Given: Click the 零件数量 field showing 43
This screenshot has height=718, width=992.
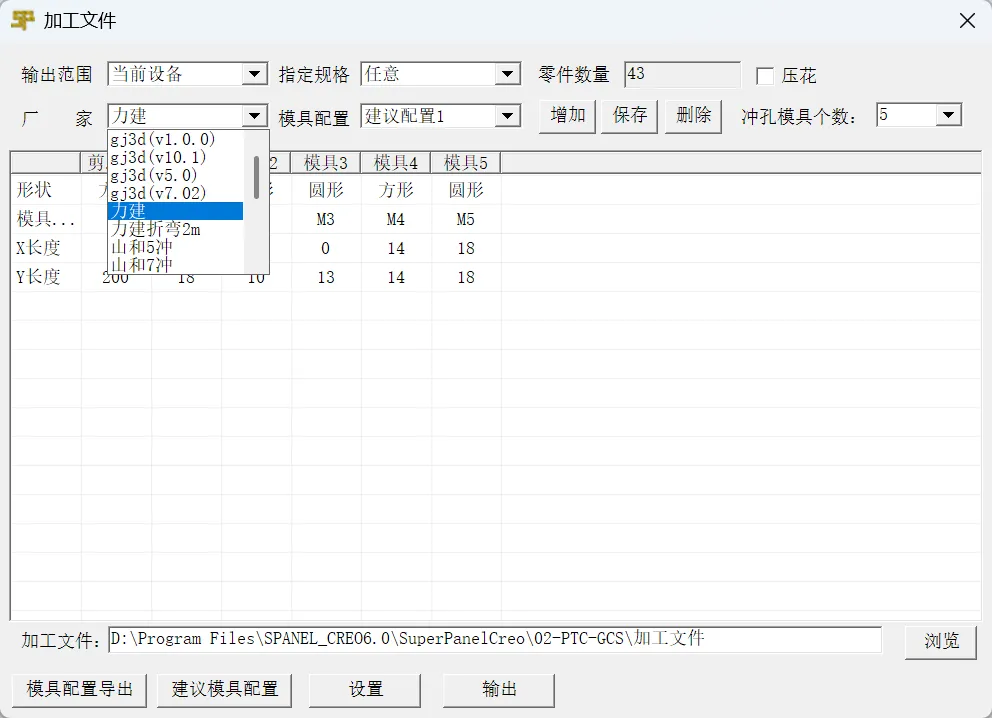Looking at the screenshot, I should click(x=682, y=74).
